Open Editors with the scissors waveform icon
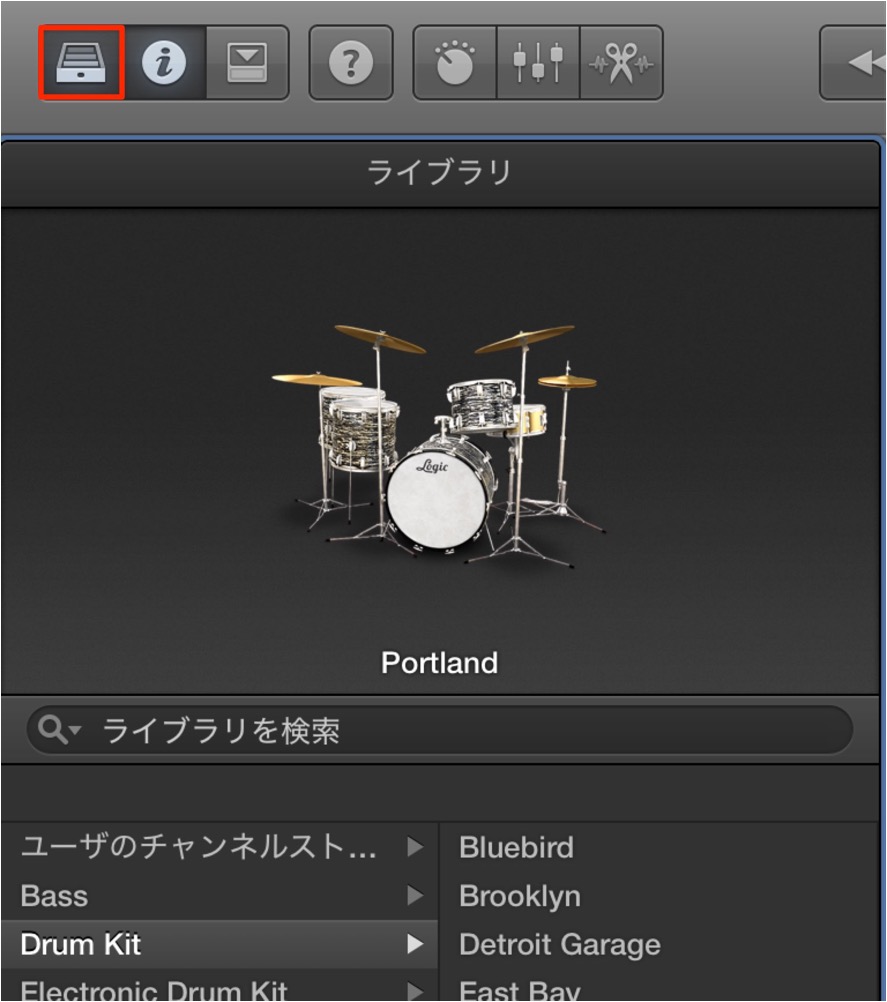 [621, 63]
